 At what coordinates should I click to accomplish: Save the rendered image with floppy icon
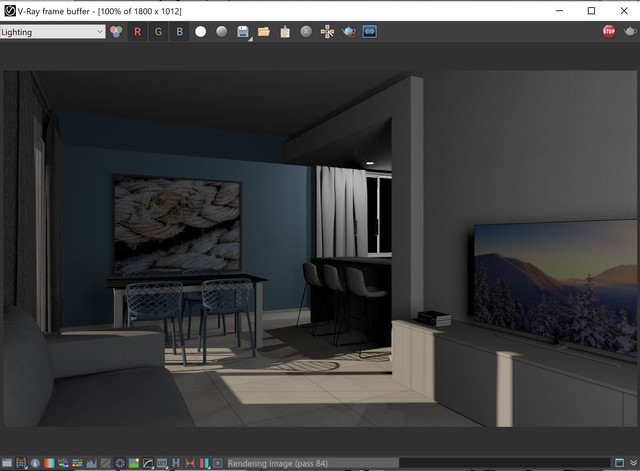(243, 32)
